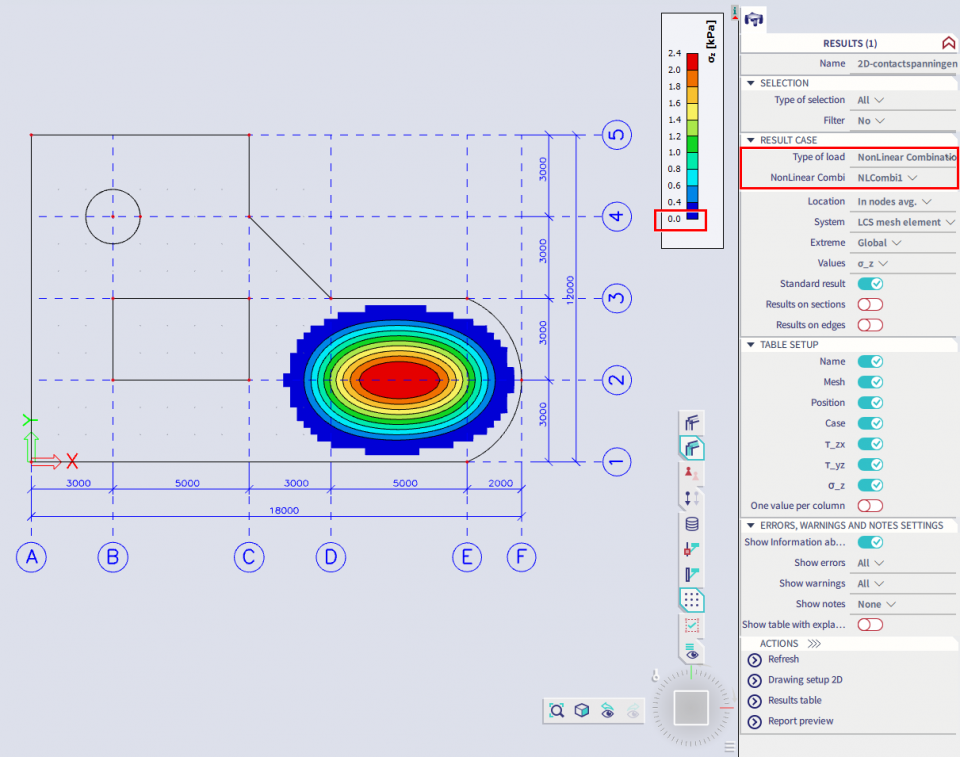Collapse the TABLE SETUP section

click(x=751, y=345)
